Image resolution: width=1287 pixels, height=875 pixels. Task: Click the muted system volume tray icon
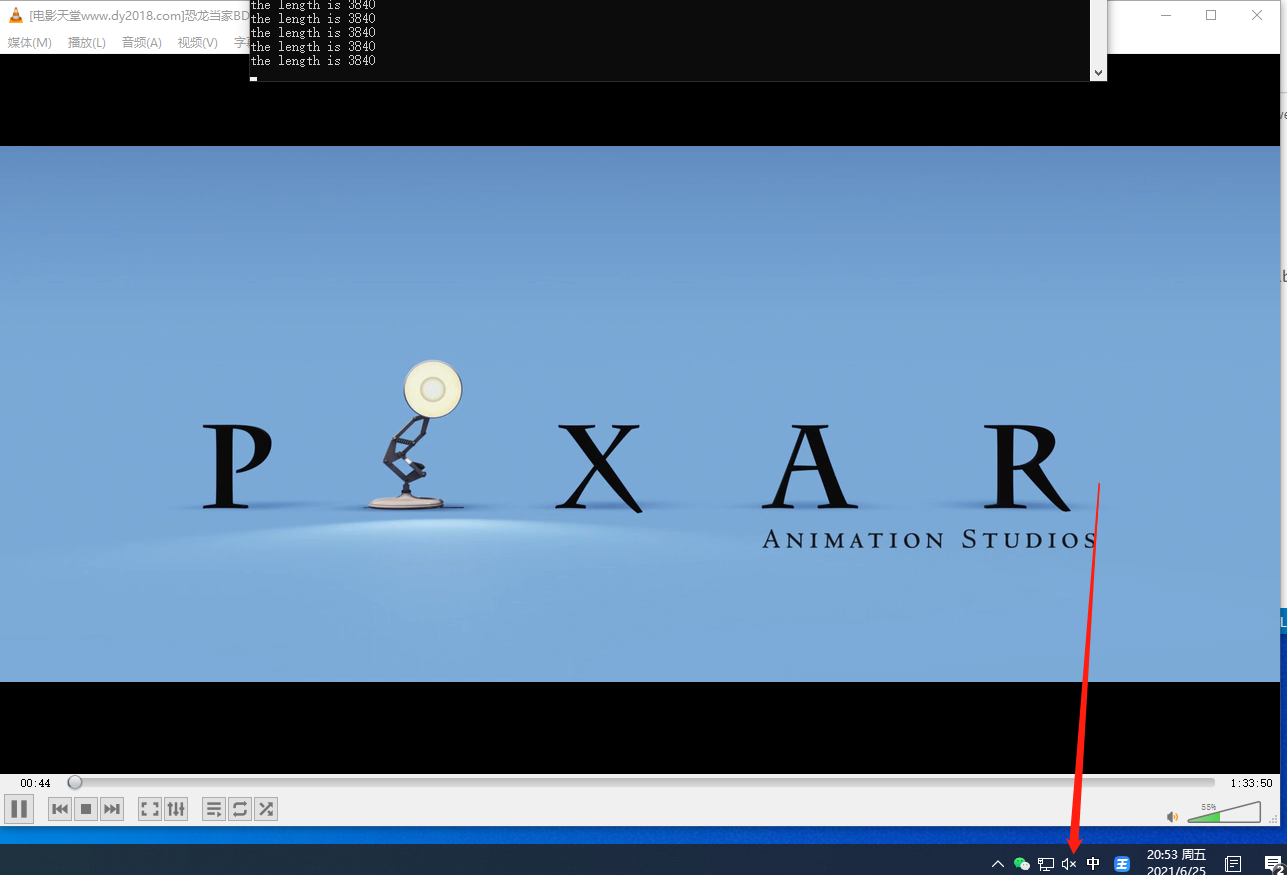coord(1069,864)
